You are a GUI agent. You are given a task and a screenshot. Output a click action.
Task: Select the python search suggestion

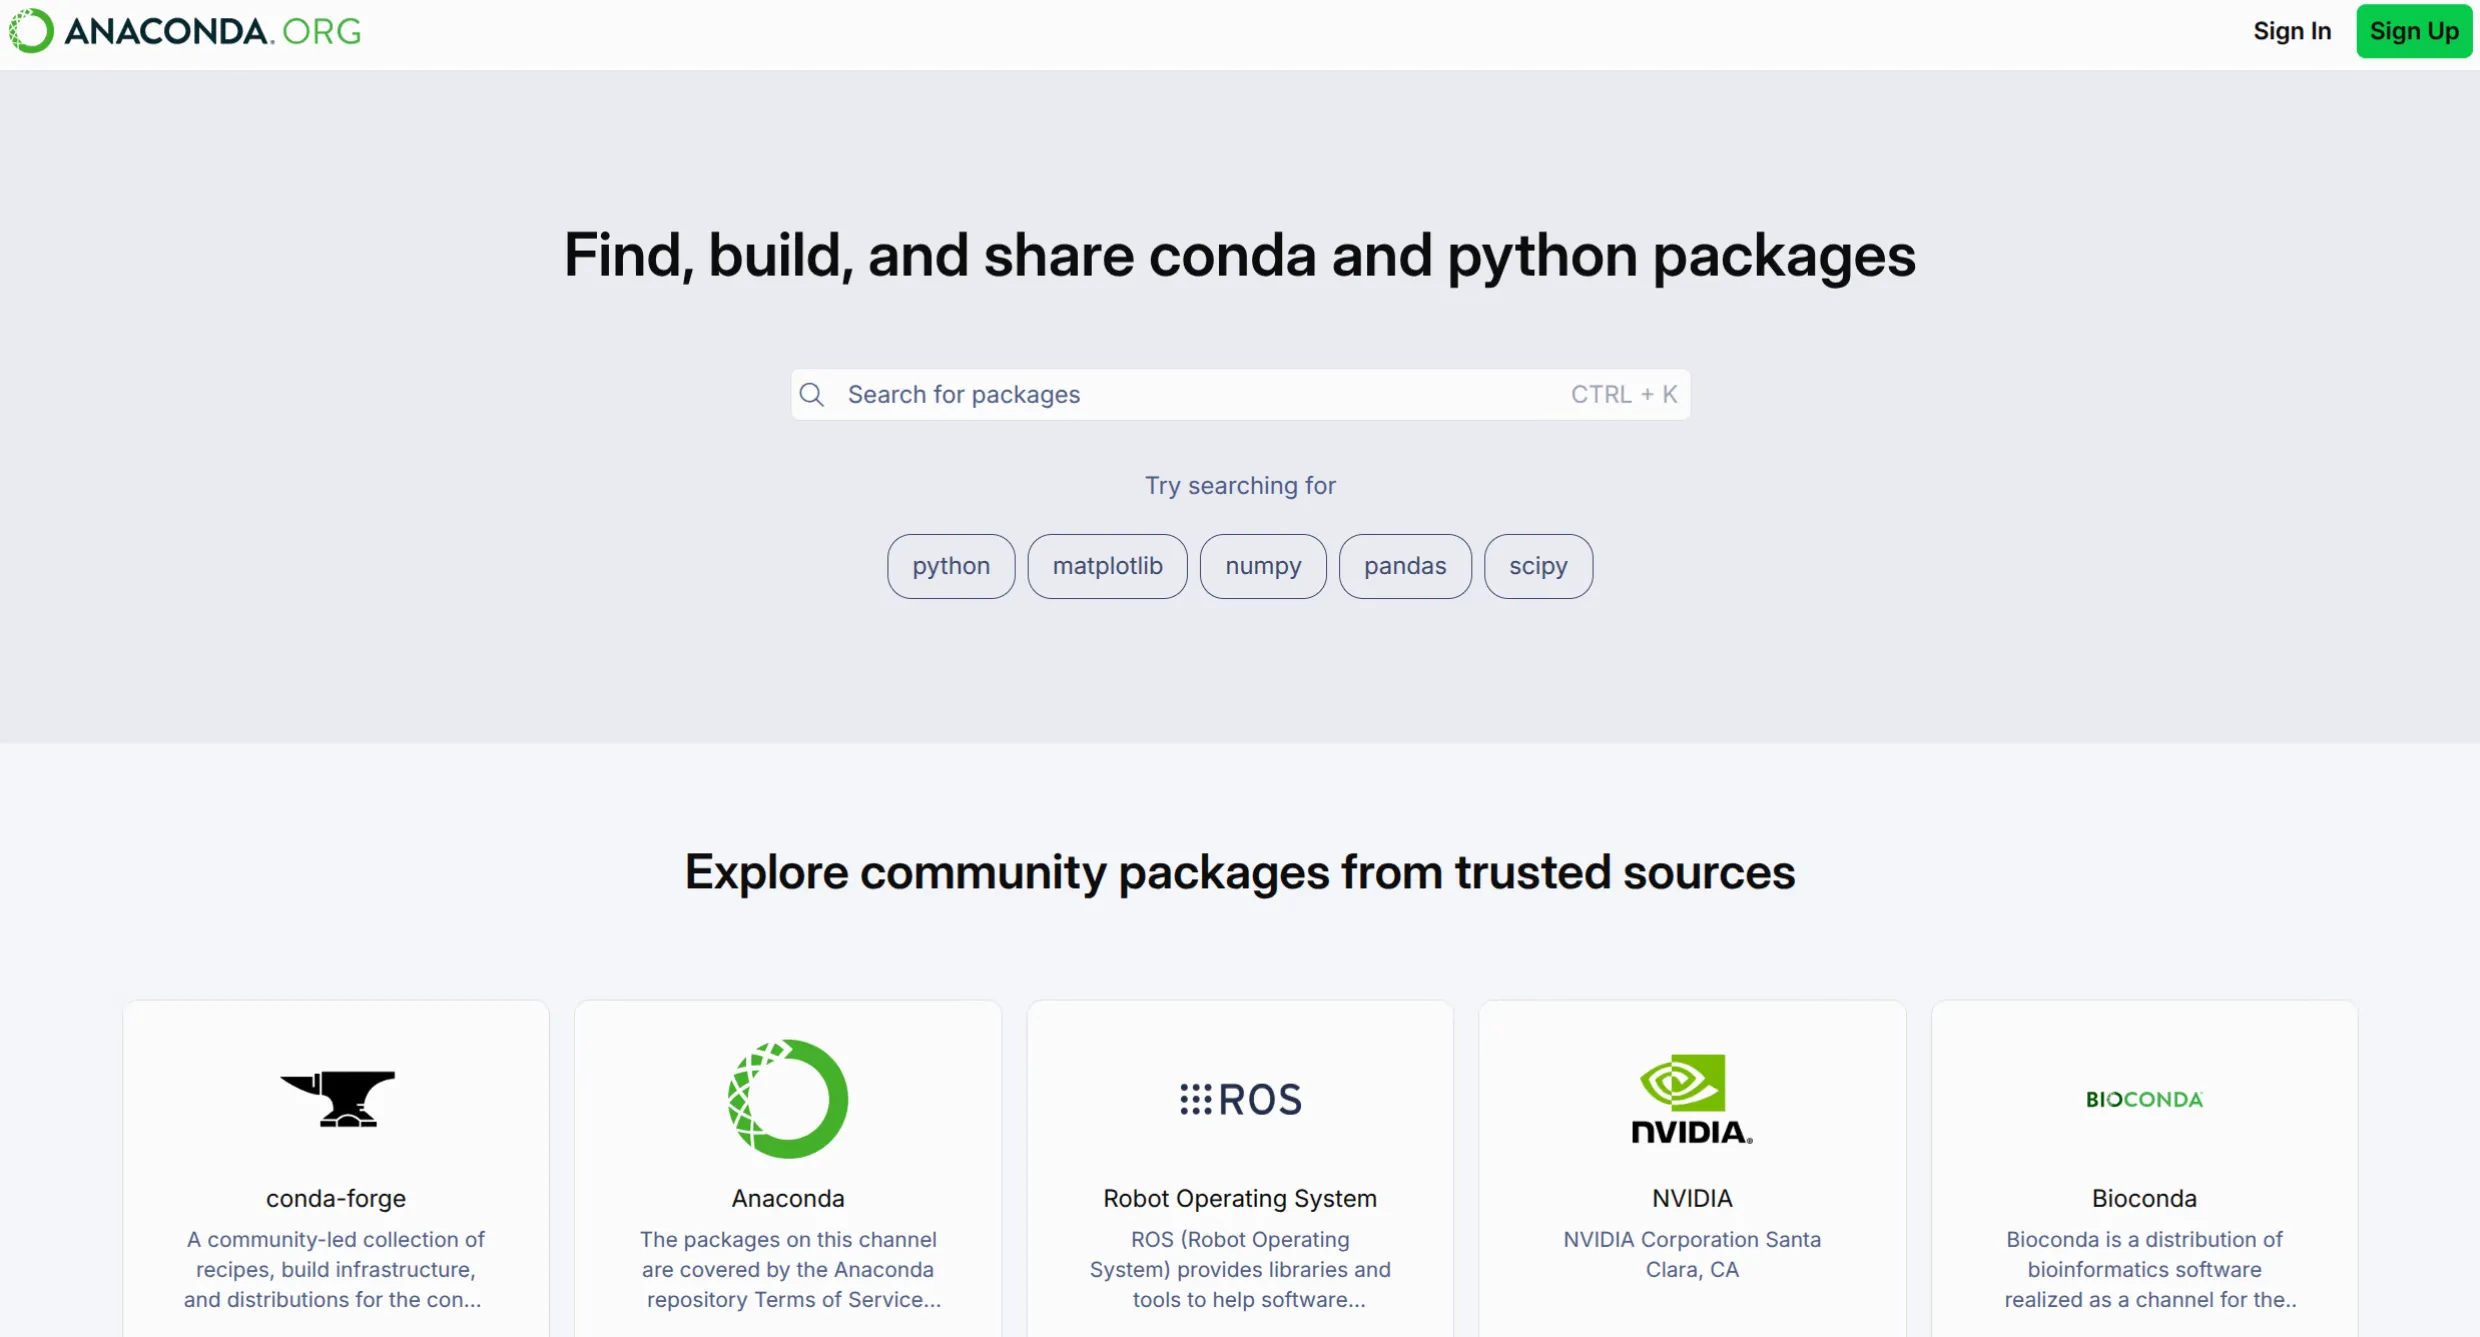point(951,566)
